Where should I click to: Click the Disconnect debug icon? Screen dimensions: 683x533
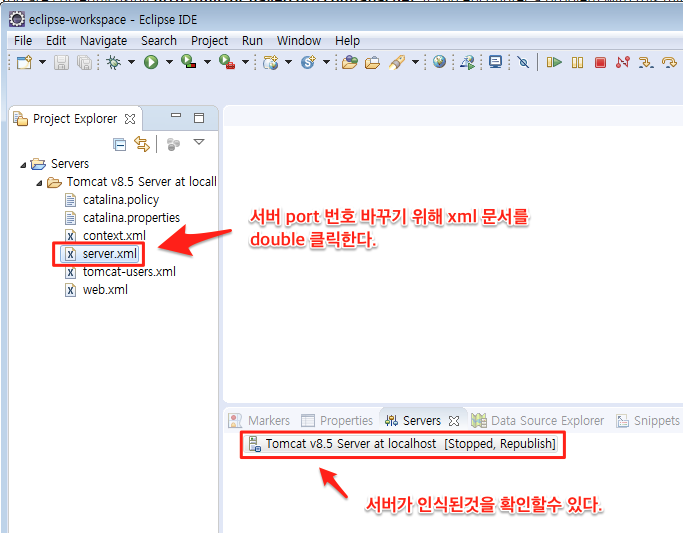623,62
